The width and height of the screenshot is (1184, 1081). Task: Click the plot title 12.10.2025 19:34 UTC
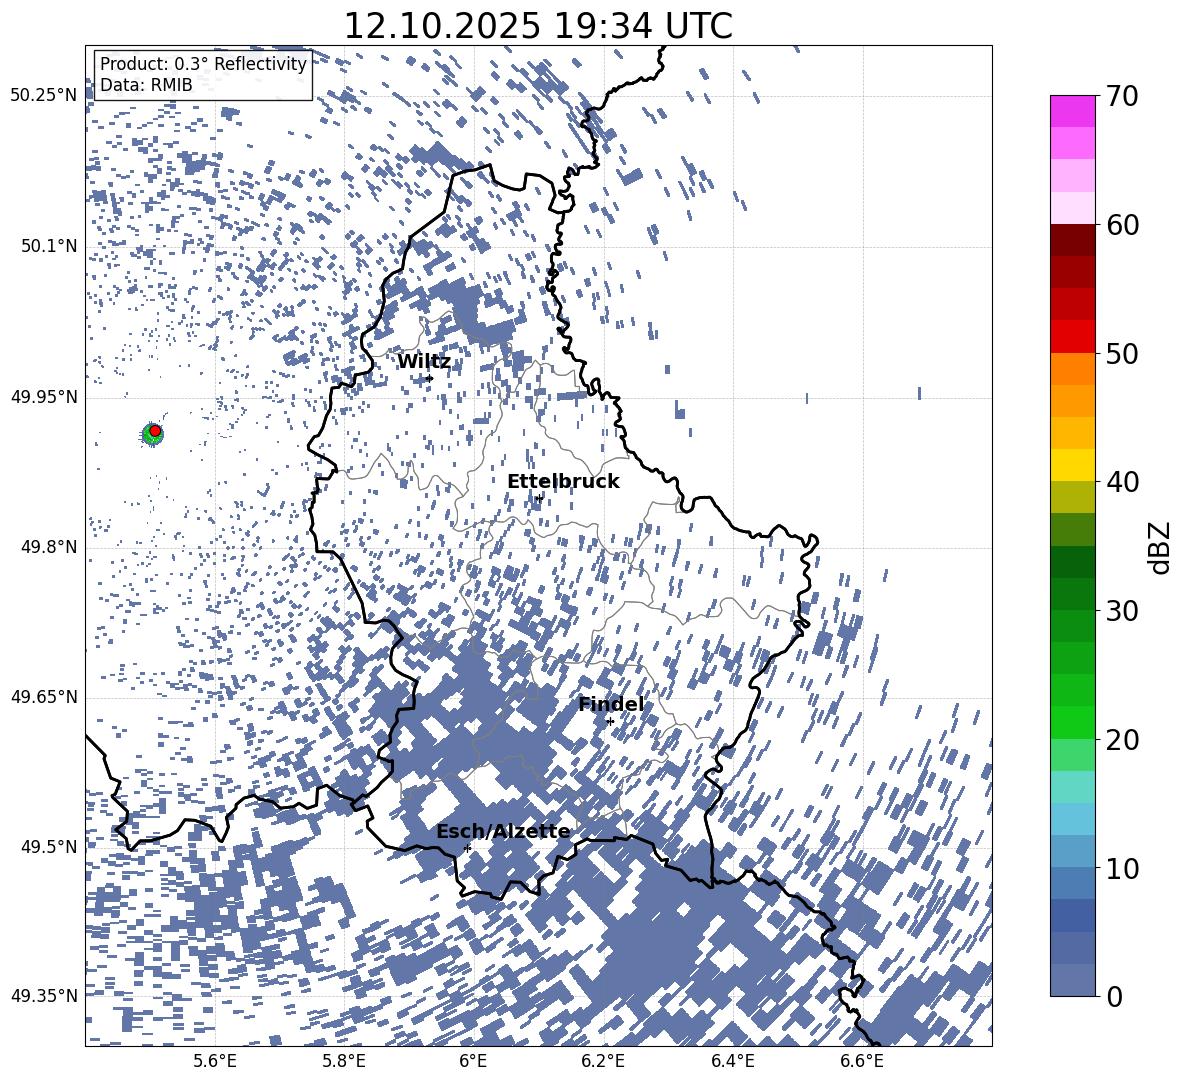click(538, 26)
